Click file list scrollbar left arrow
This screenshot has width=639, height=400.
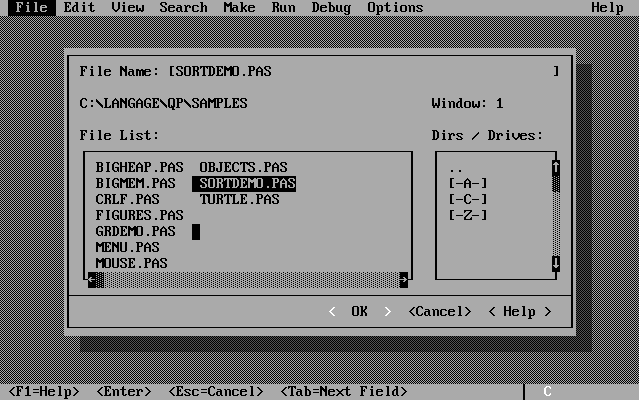click(x=92, y=279)
